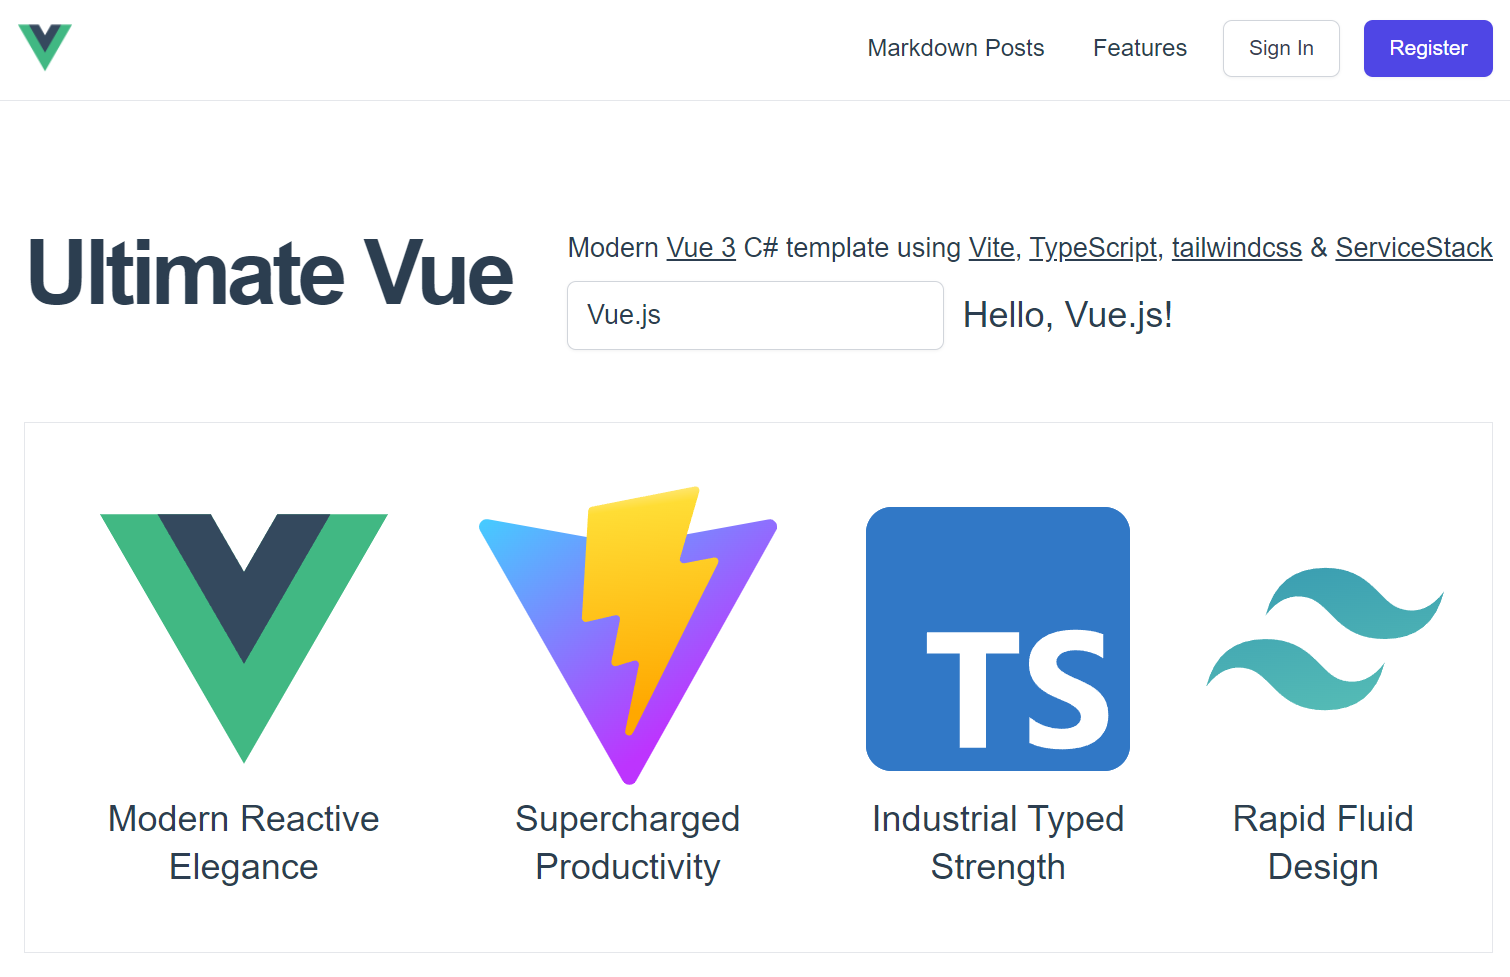1510x977 pixels.
Task: Click the Supercharged Productivity caption
Action: point(628,842)
